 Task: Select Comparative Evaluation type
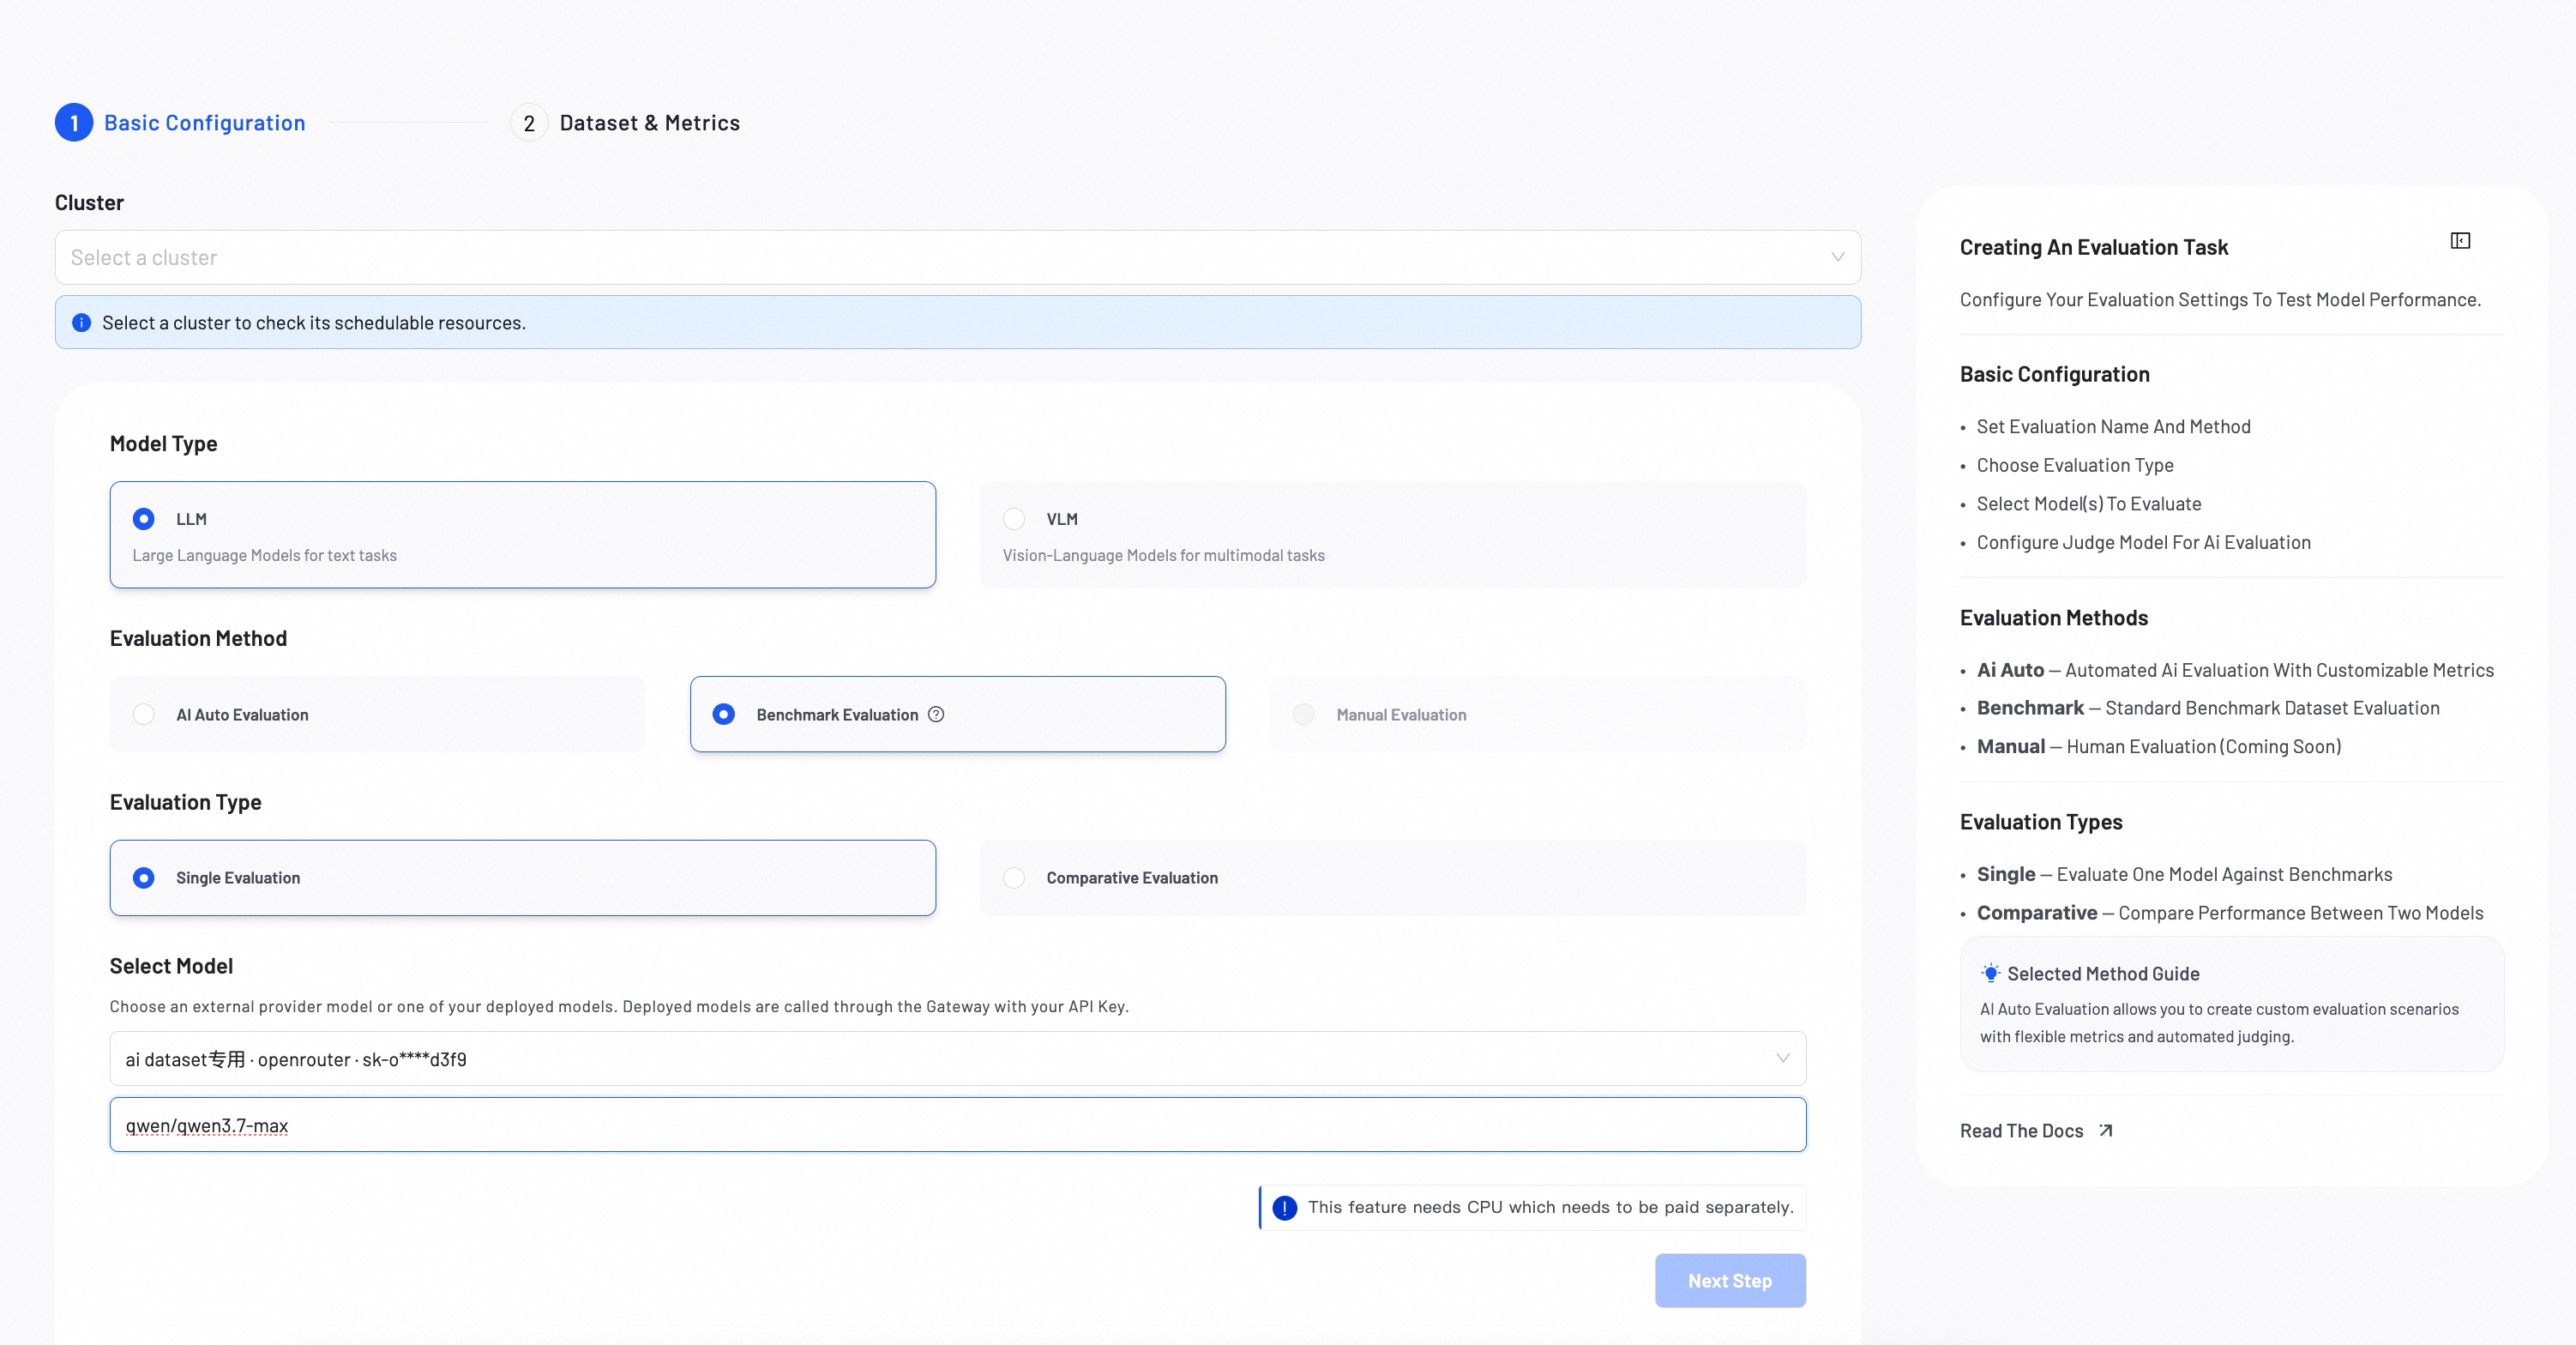coord(1393,878)
